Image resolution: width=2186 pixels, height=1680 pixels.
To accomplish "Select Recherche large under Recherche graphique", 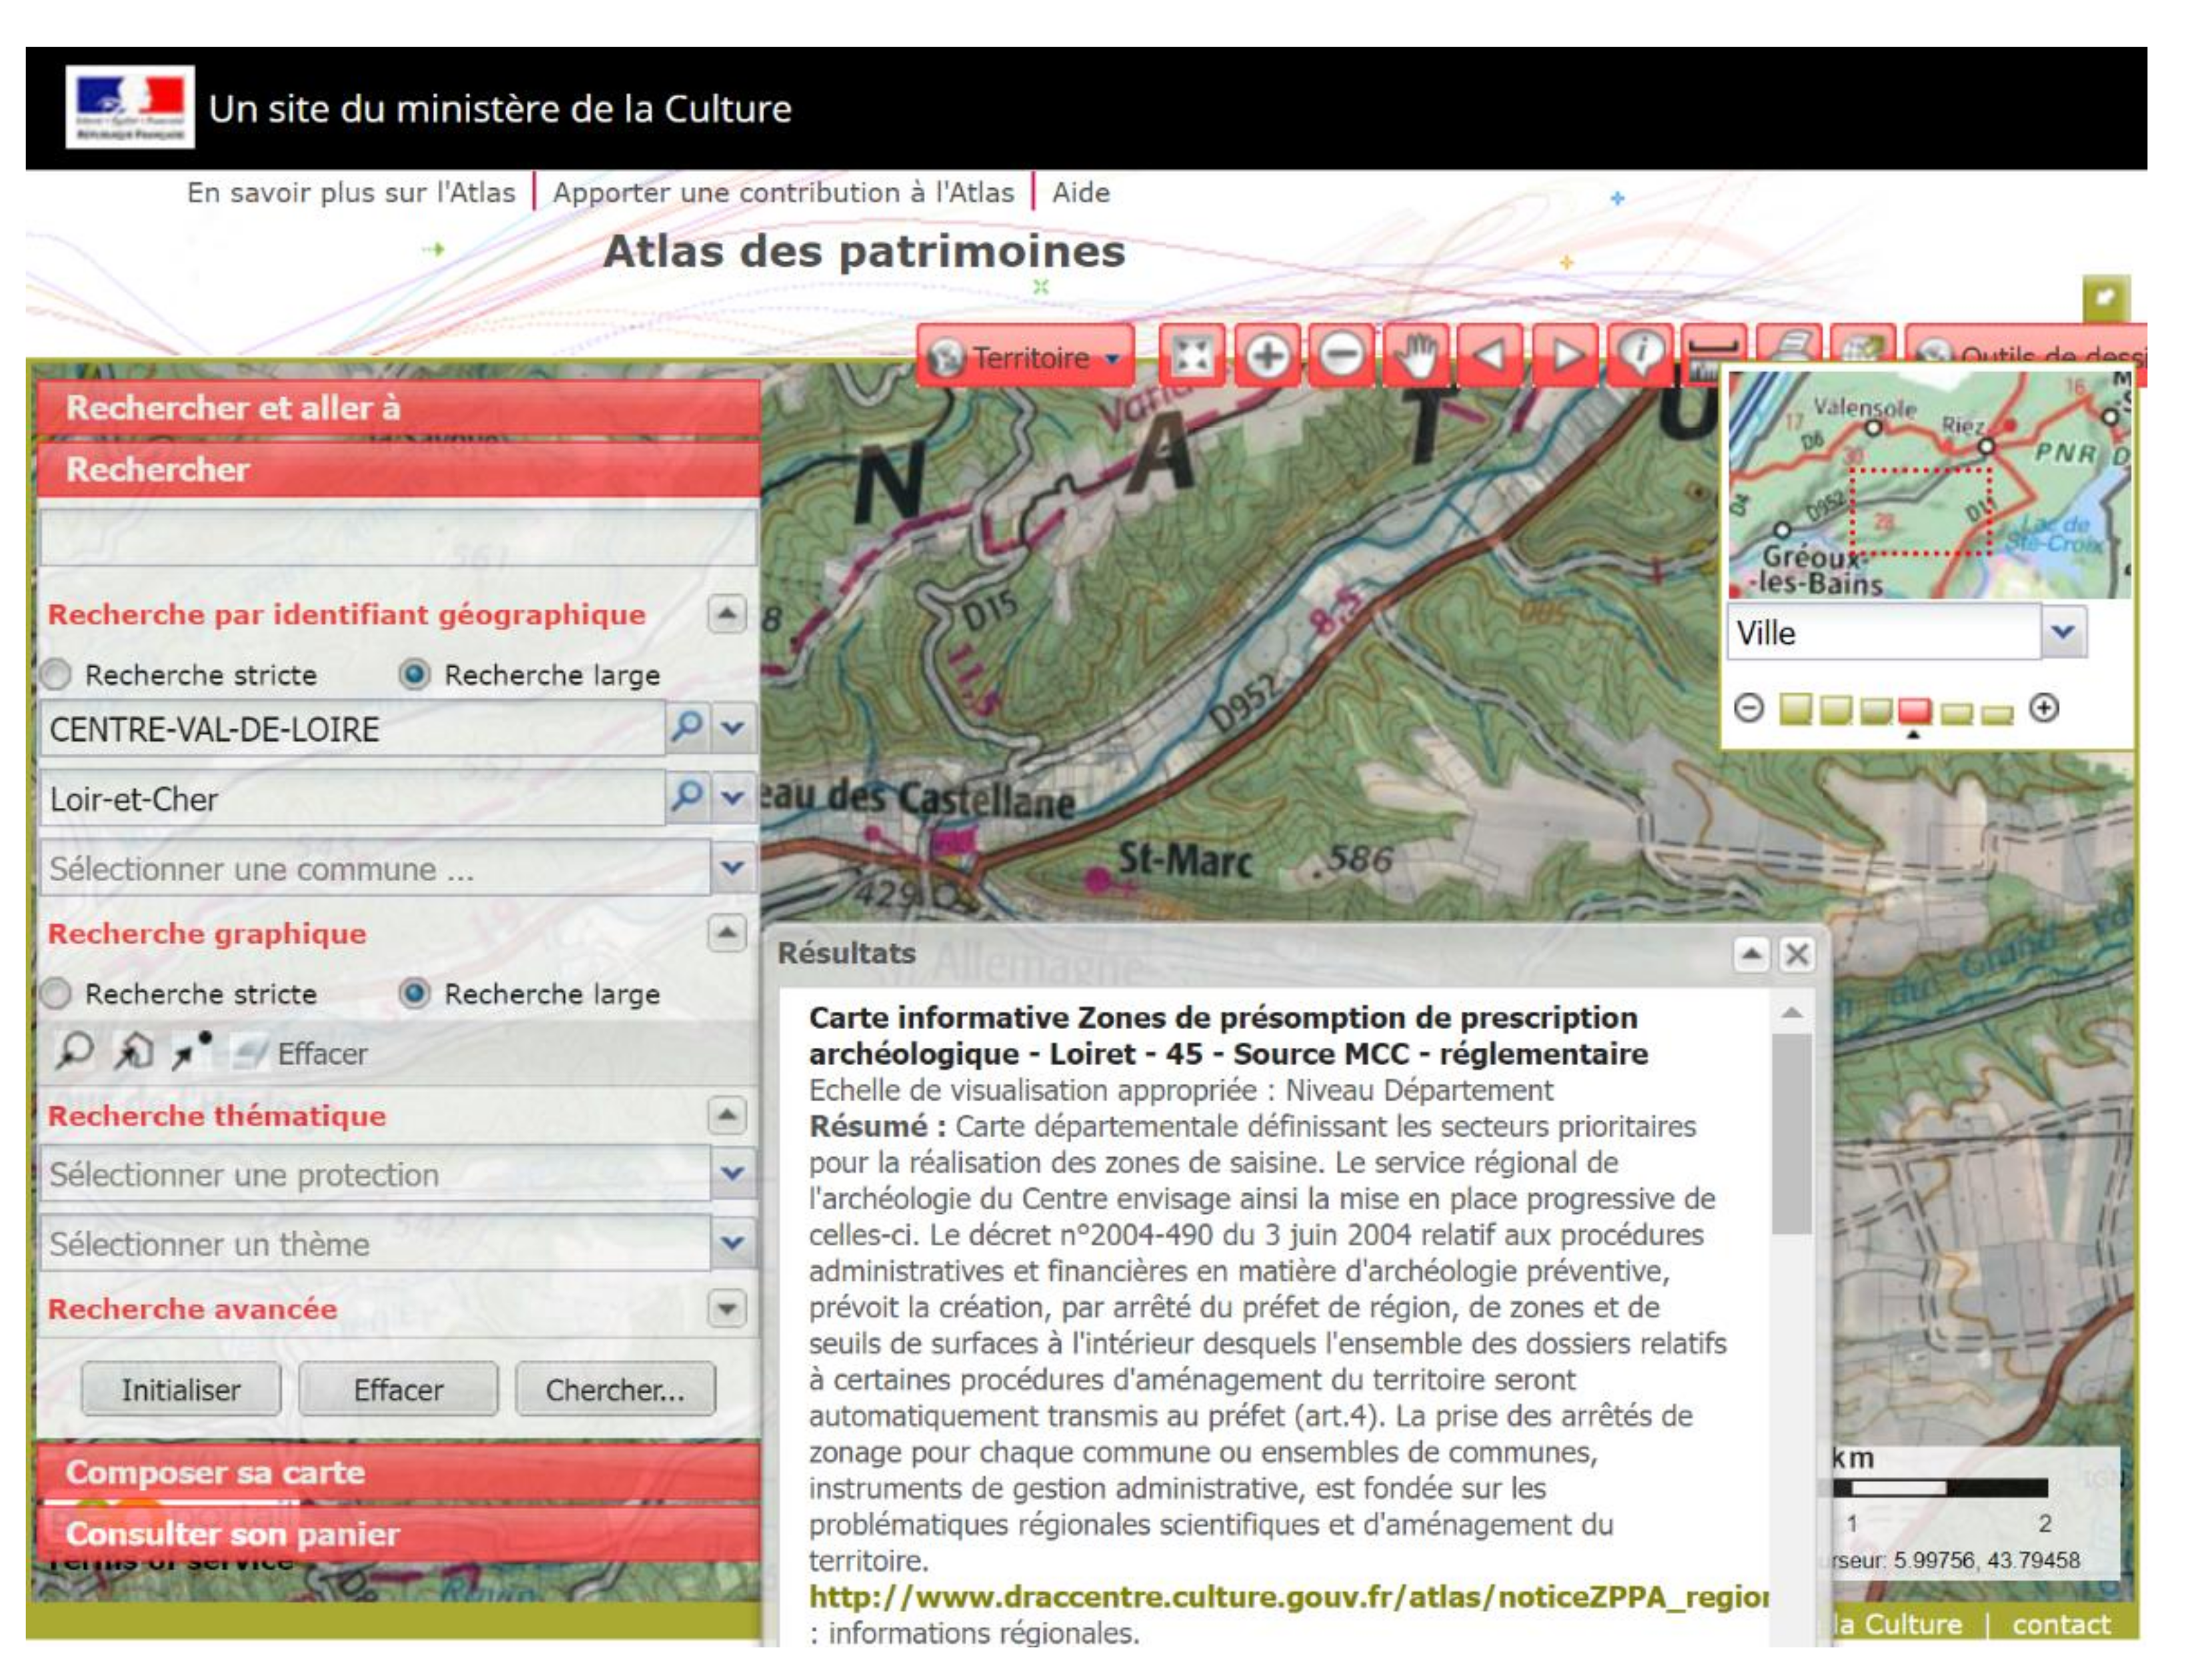I will 414,994.
